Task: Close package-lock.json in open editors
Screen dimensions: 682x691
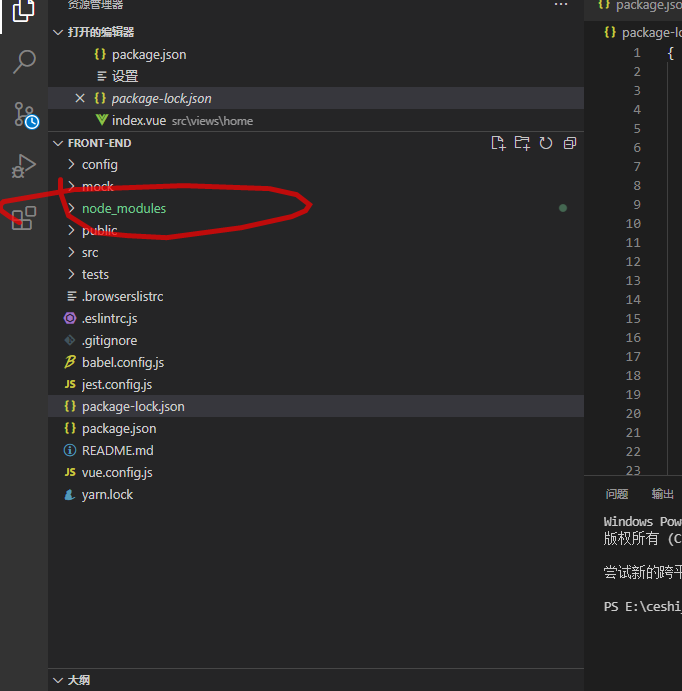Action: [80, 98]
